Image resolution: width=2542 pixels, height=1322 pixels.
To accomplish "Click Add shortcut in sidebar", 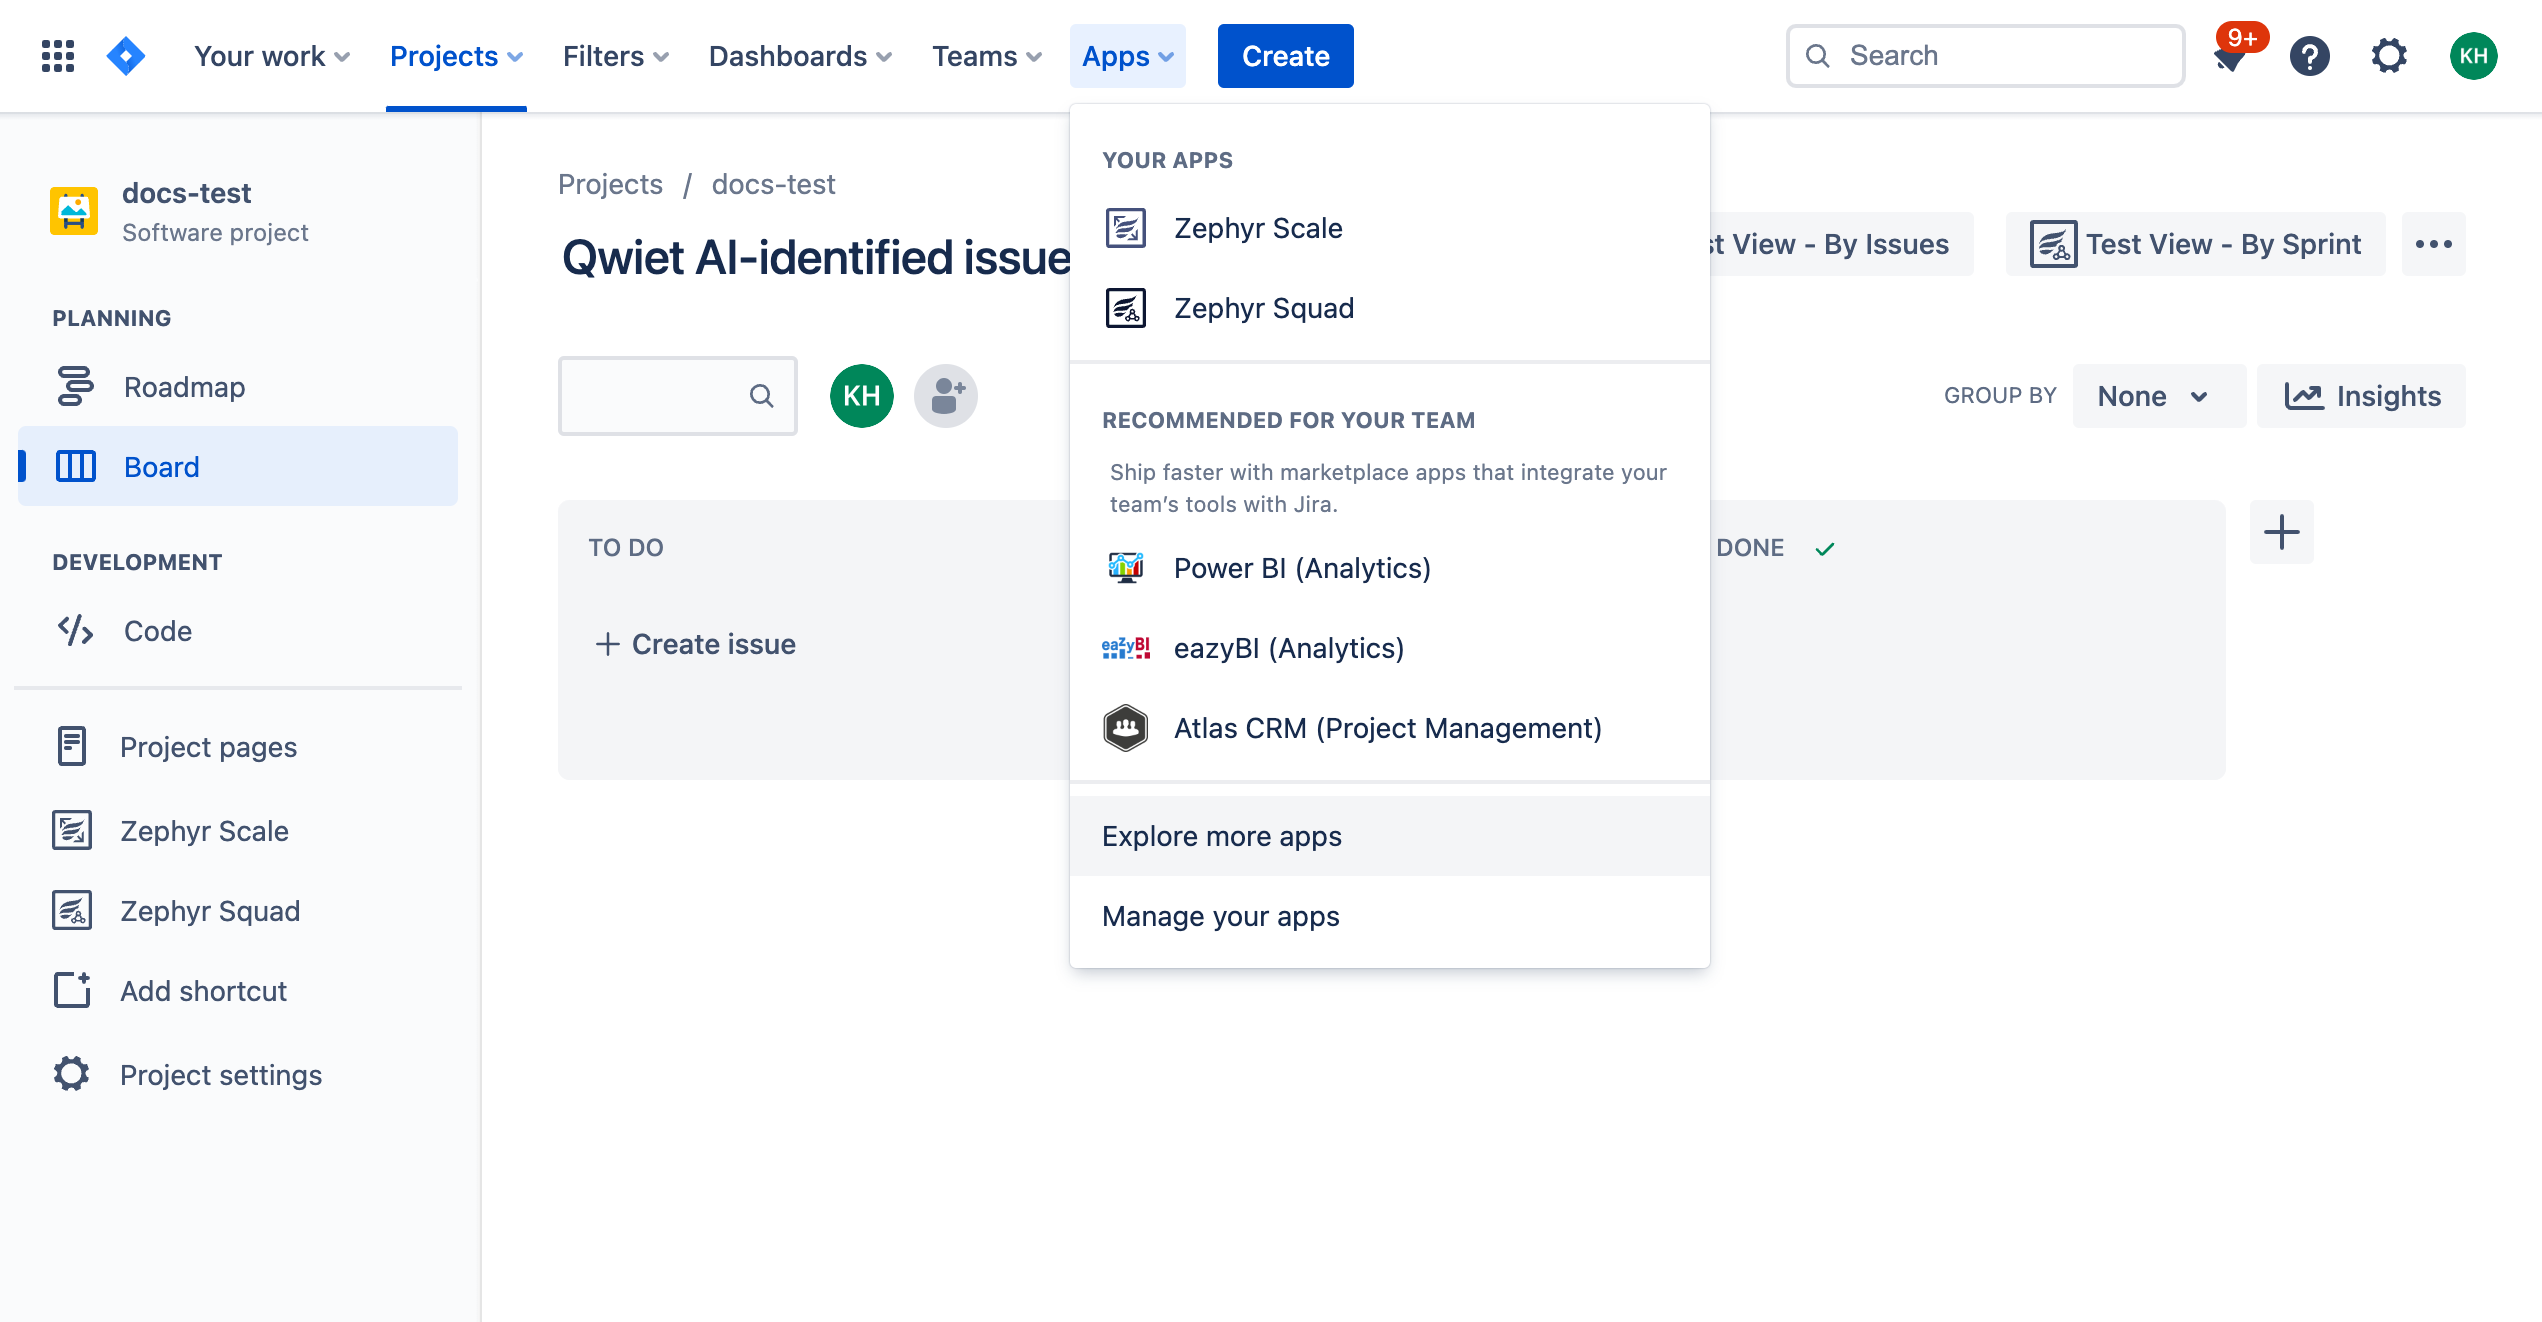I will (238, 990).
